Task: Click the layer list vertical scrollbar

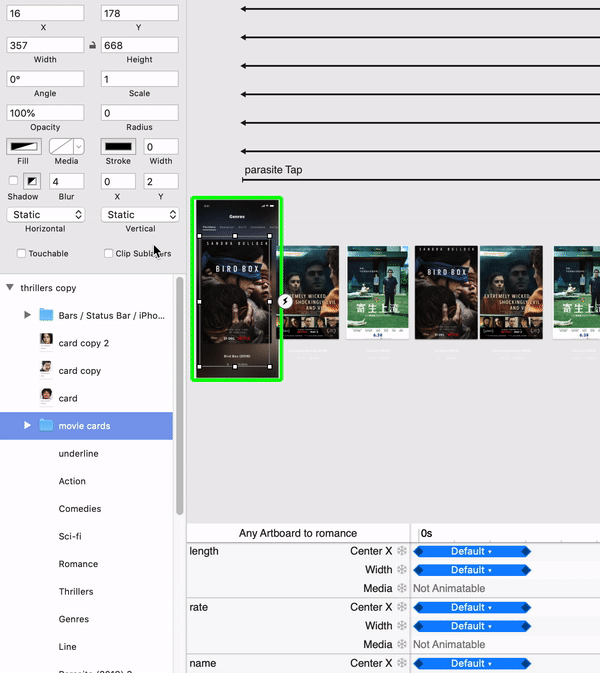Action: 179,395
